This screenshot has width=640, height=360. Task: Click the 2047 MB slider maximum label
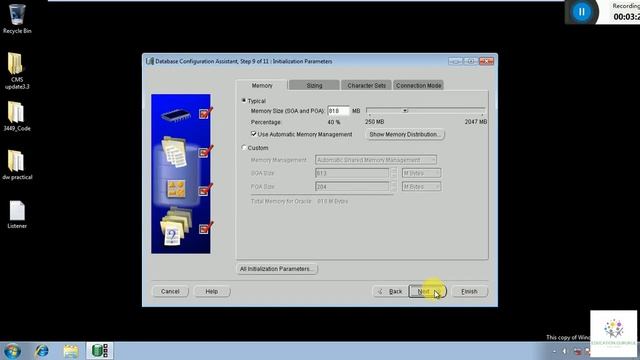point(476,122)
